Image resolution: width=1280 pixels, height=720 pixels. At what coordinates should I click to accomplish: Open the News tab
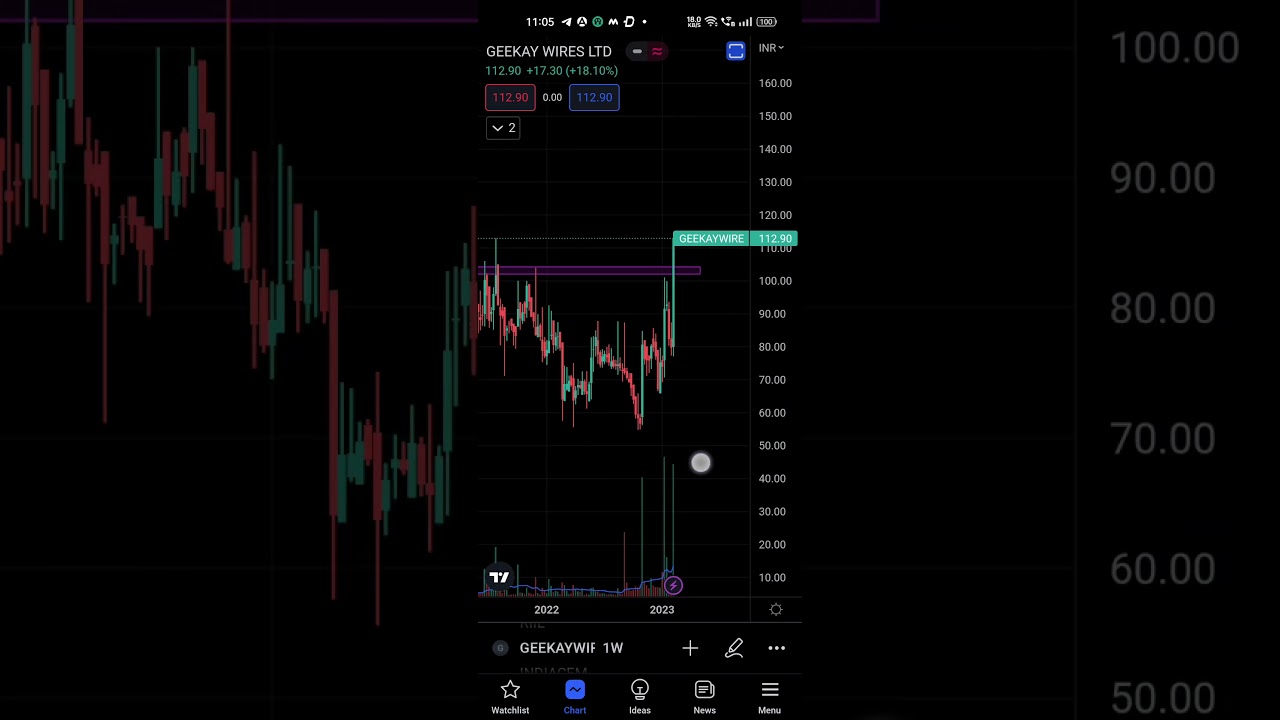705,697
